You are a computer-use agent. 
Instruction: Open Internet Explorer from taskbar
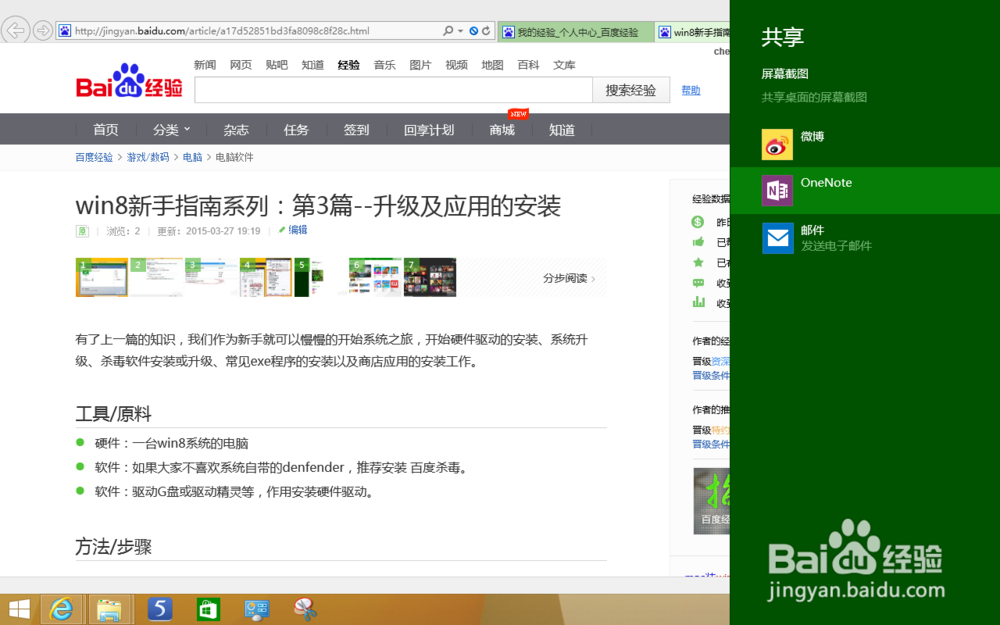point(62,610)
